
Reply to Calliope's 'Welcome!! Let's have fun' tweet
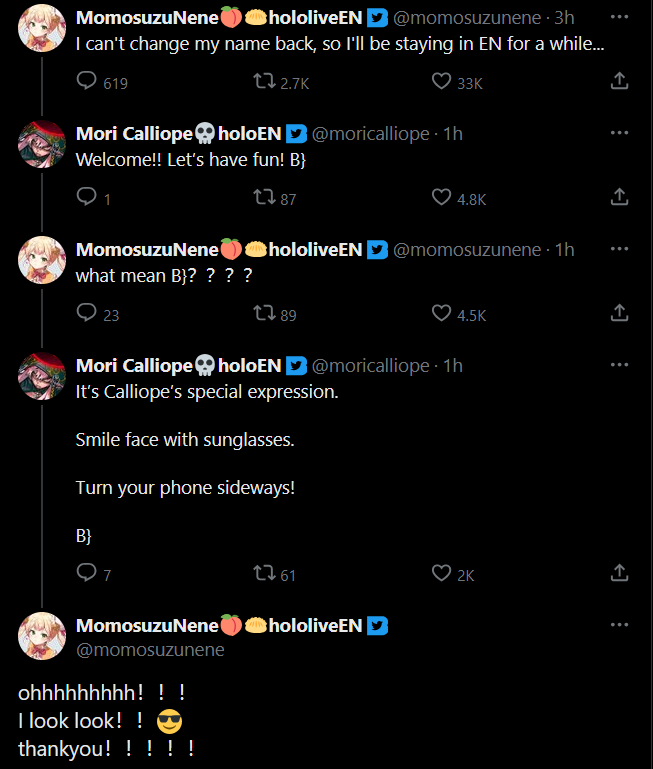pyautogui.click(x=87, y=198)
